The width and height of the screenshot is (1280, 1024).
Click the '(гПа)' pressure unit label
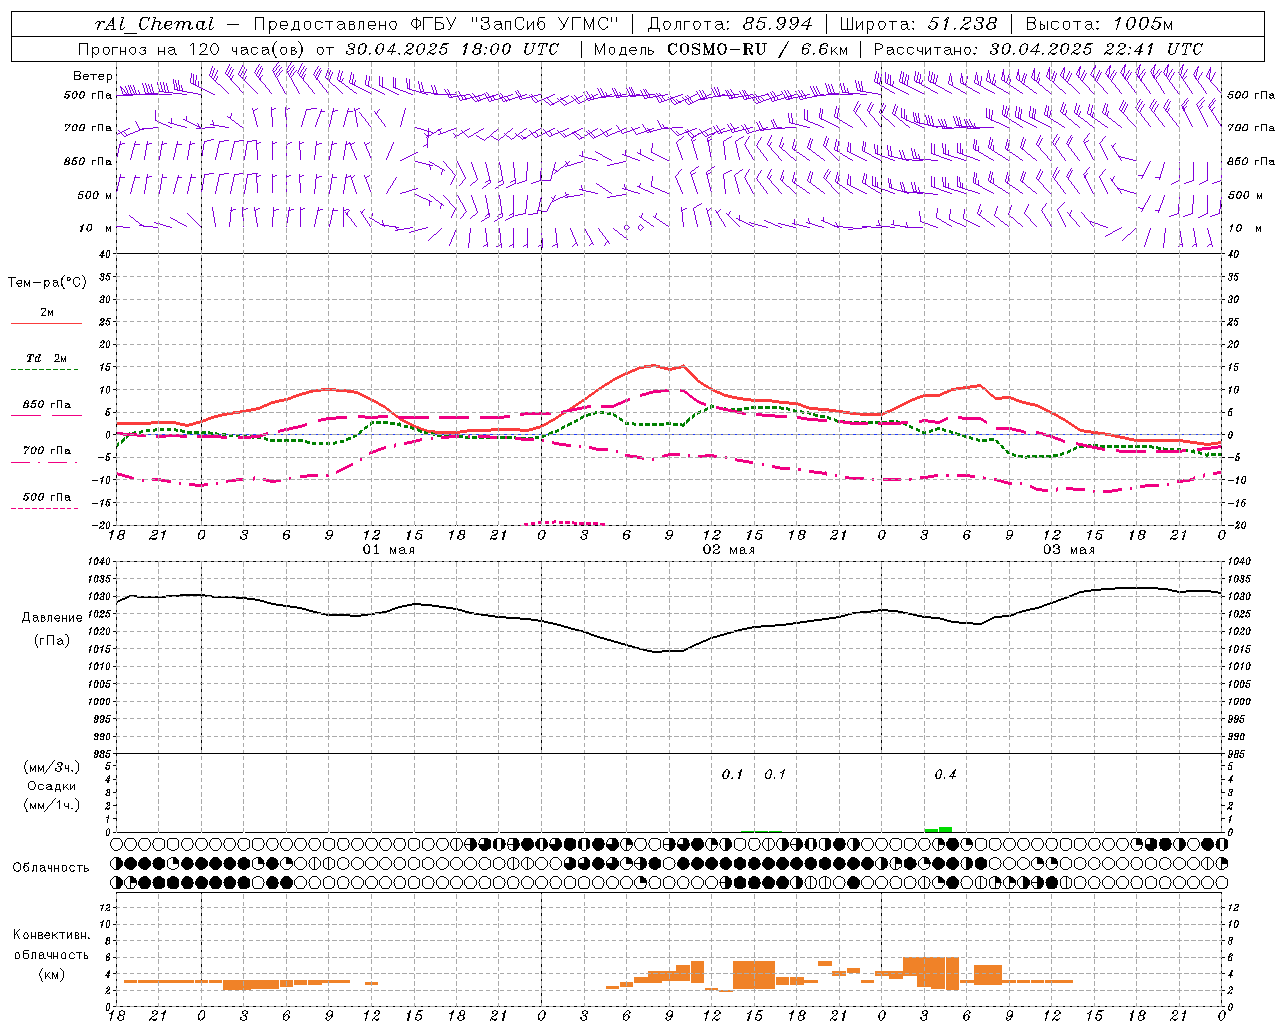point(52,641)
